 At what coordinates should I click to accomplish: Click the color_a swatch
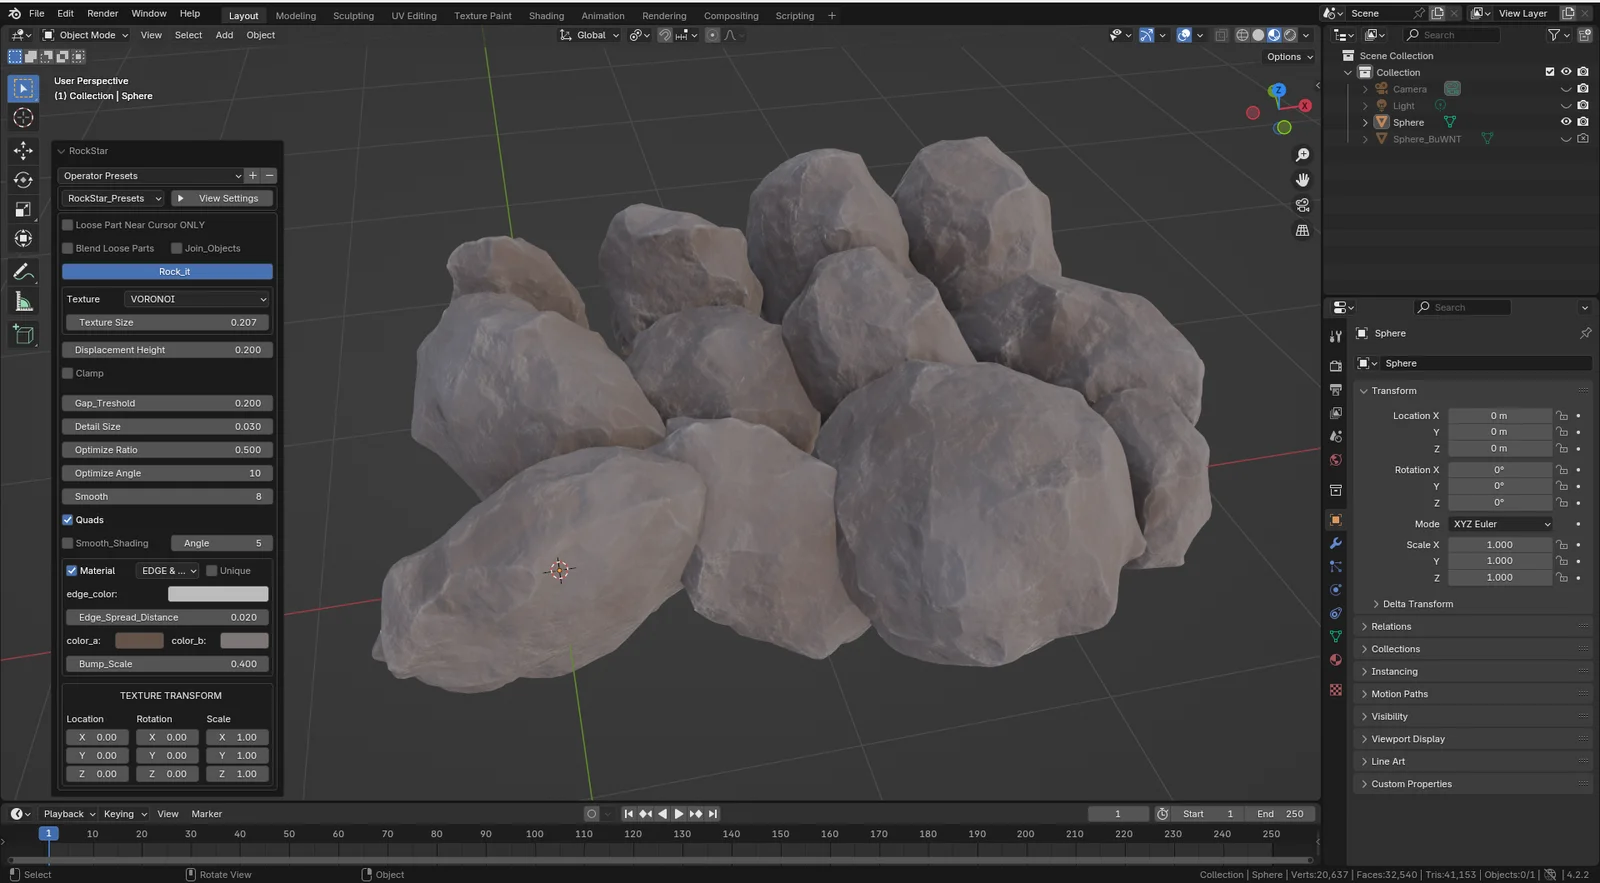point(139,641)
